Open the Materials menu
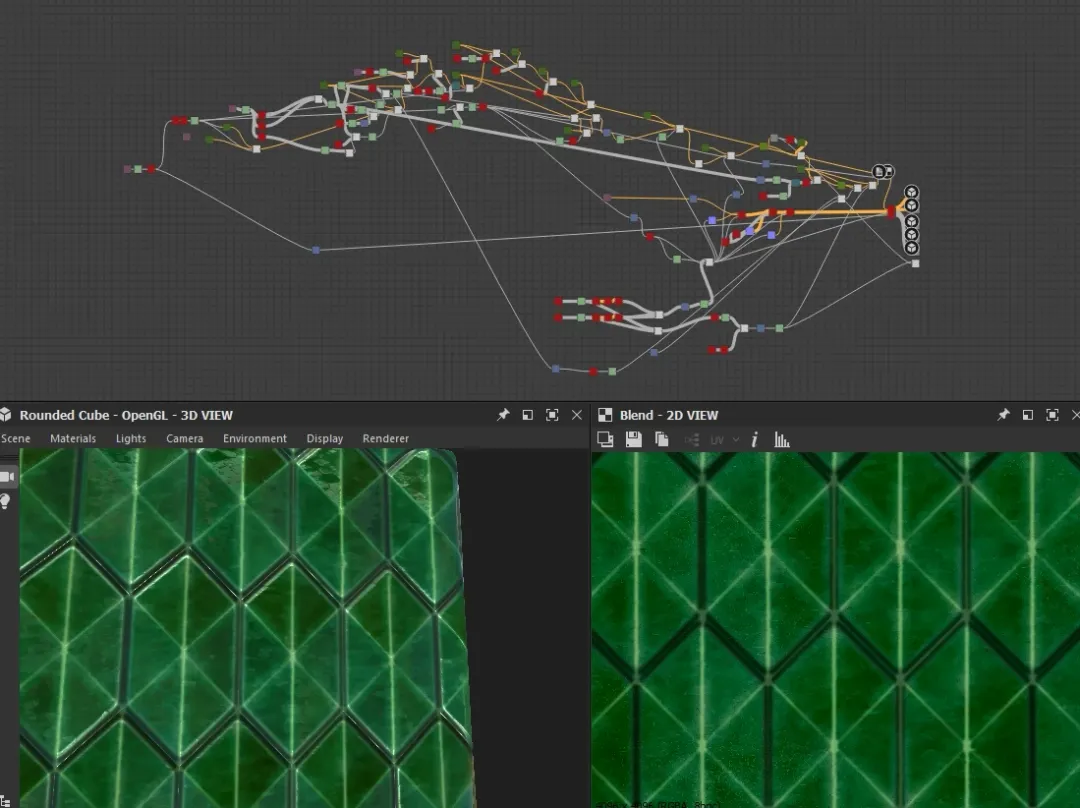 click(x=73, y=438)
